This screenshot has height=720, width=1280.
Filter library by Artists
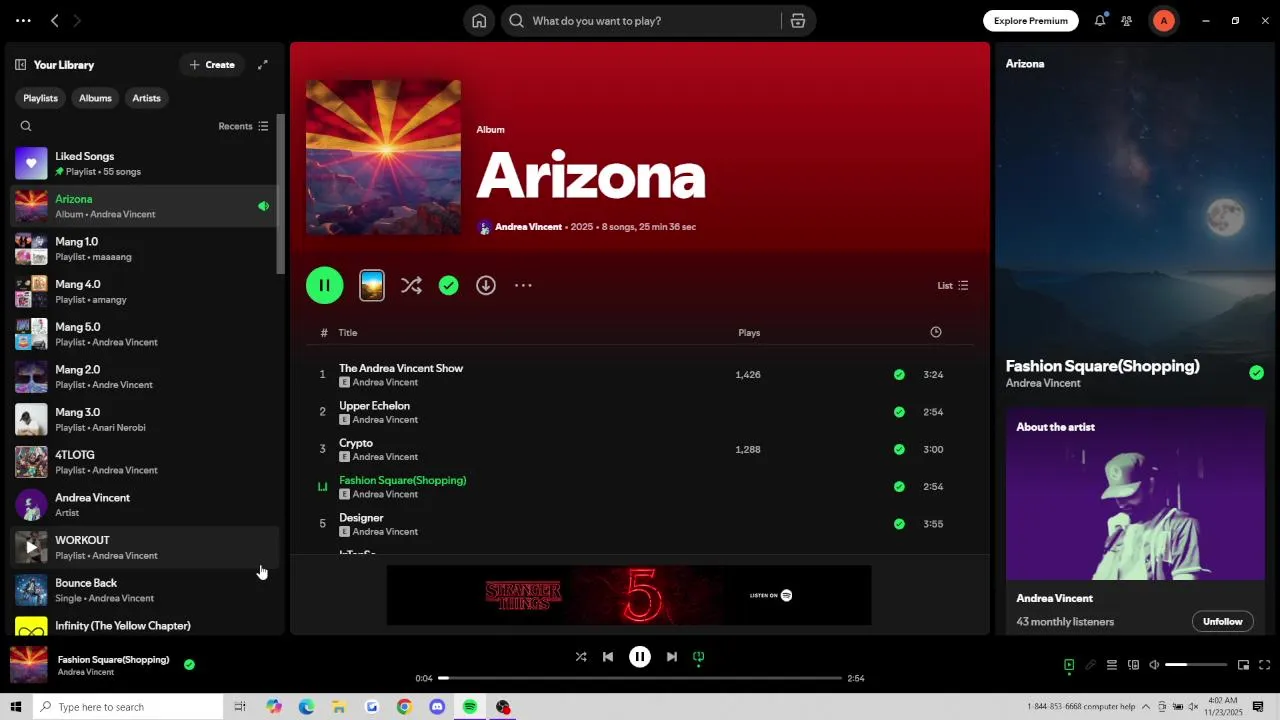146,98
